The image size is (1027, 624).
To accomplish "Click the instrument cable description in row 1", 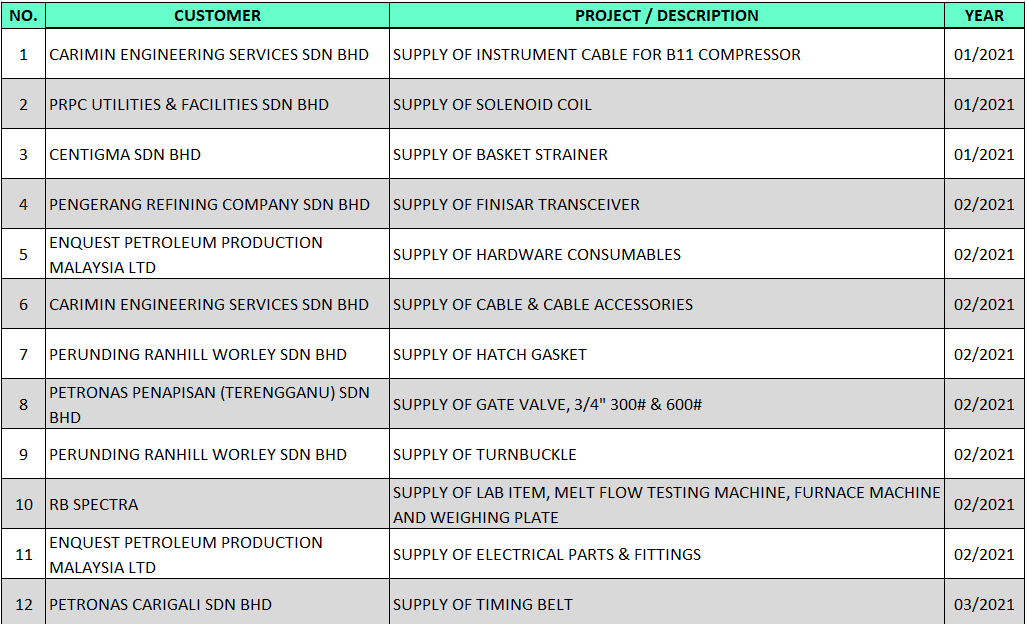I will 596,54.
